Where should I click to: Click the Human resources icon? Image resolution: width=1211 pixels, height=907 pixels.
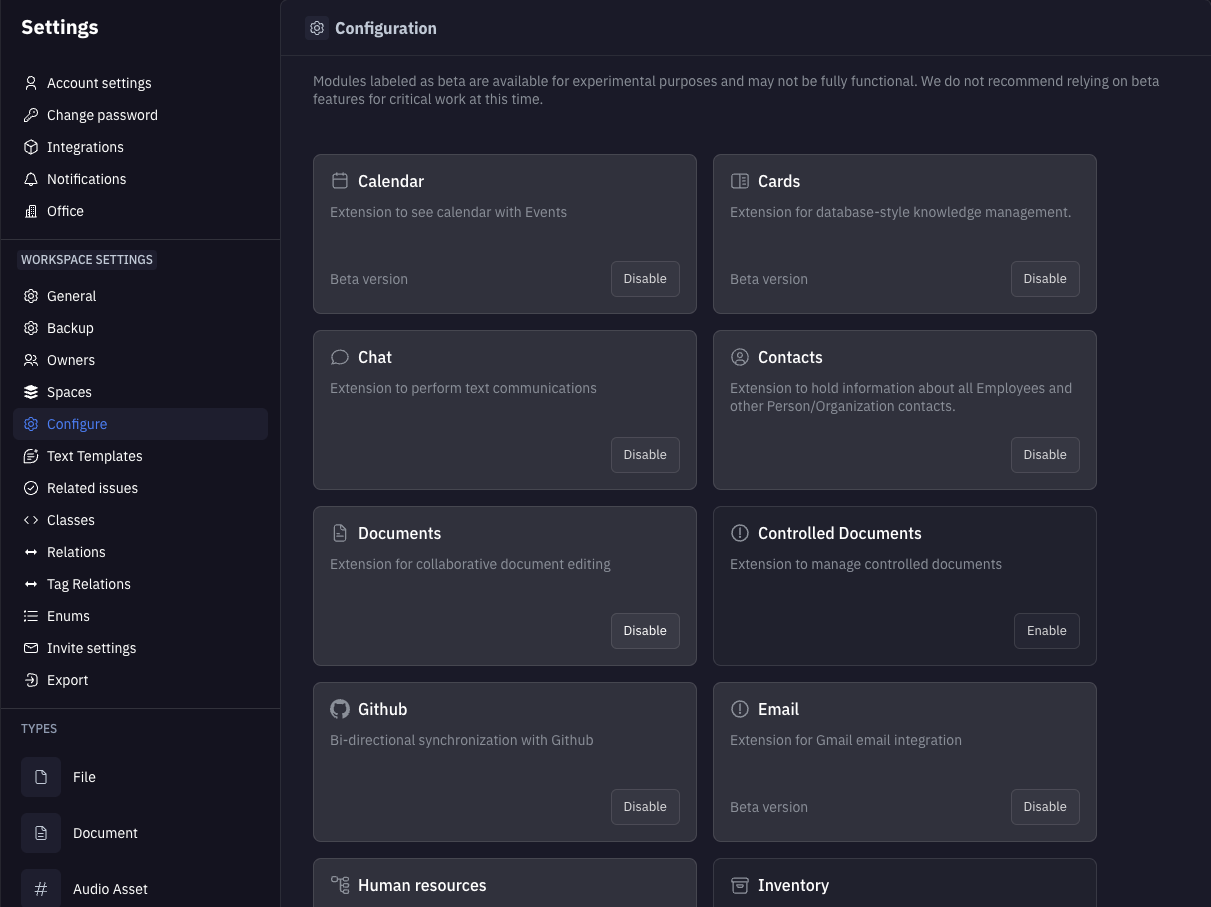point(339,885)
